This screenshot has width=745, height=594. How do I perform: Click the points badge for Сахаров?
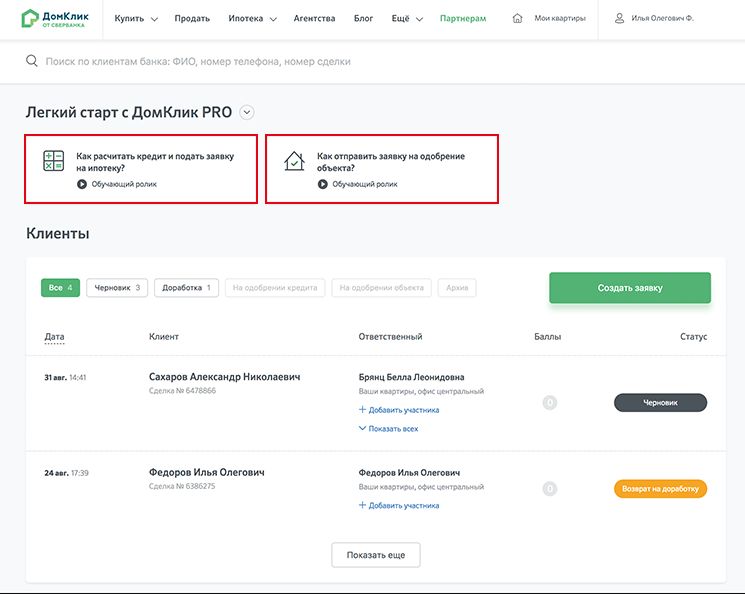tap(550, 402)
